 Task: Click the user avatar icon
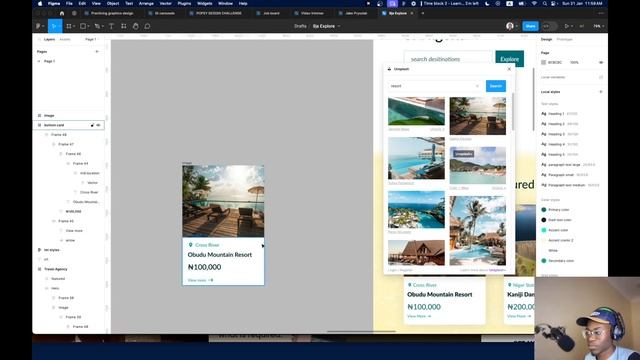pos(510,26)
